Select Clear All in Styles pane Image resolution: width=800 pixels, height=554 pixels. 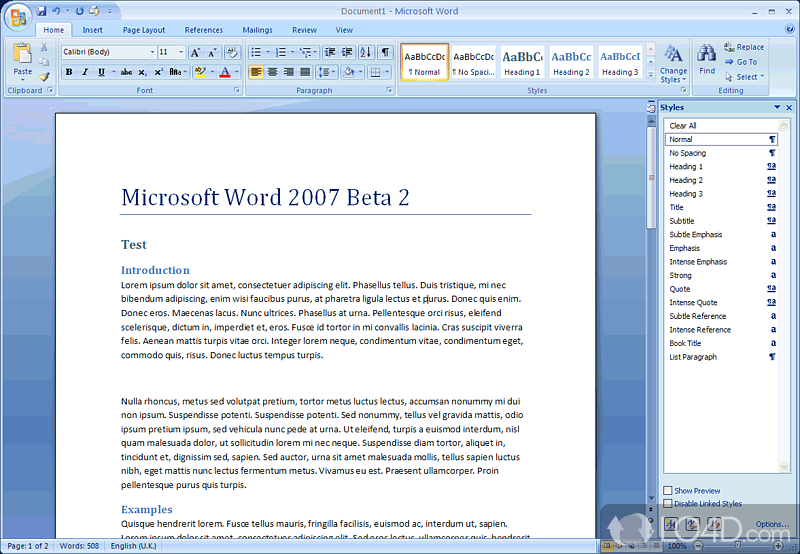720,125
